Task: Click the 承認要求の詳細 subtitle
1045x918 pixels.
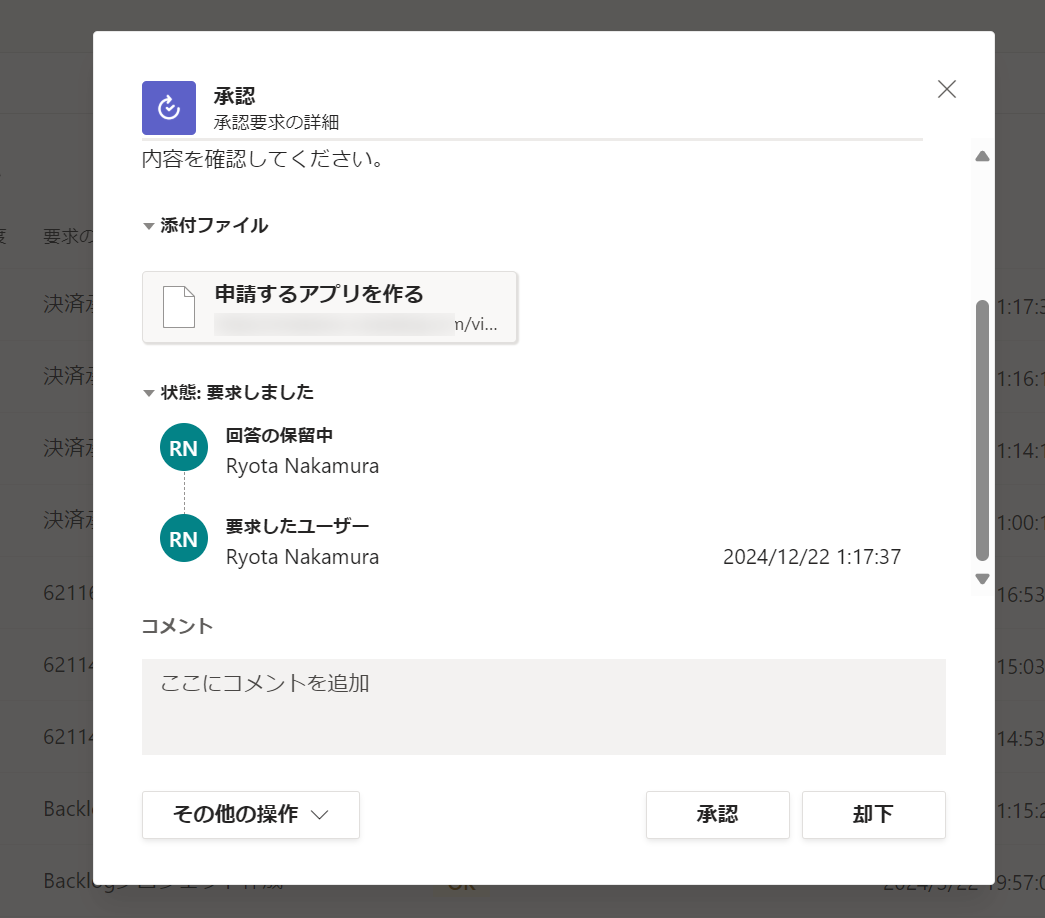Action: [276, 123]
